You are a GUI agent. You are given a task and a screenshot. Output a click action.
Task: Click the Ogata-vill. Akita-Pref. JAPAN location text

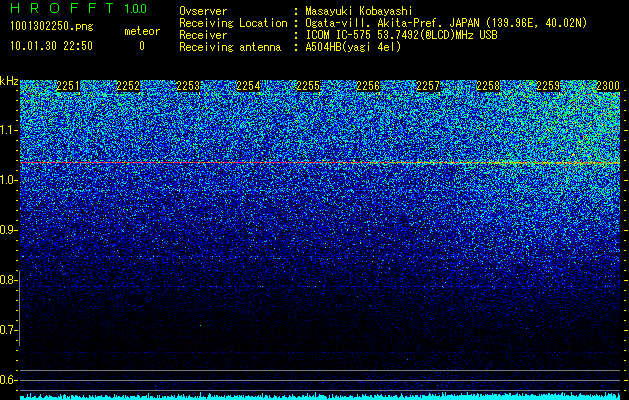[446, 23]
